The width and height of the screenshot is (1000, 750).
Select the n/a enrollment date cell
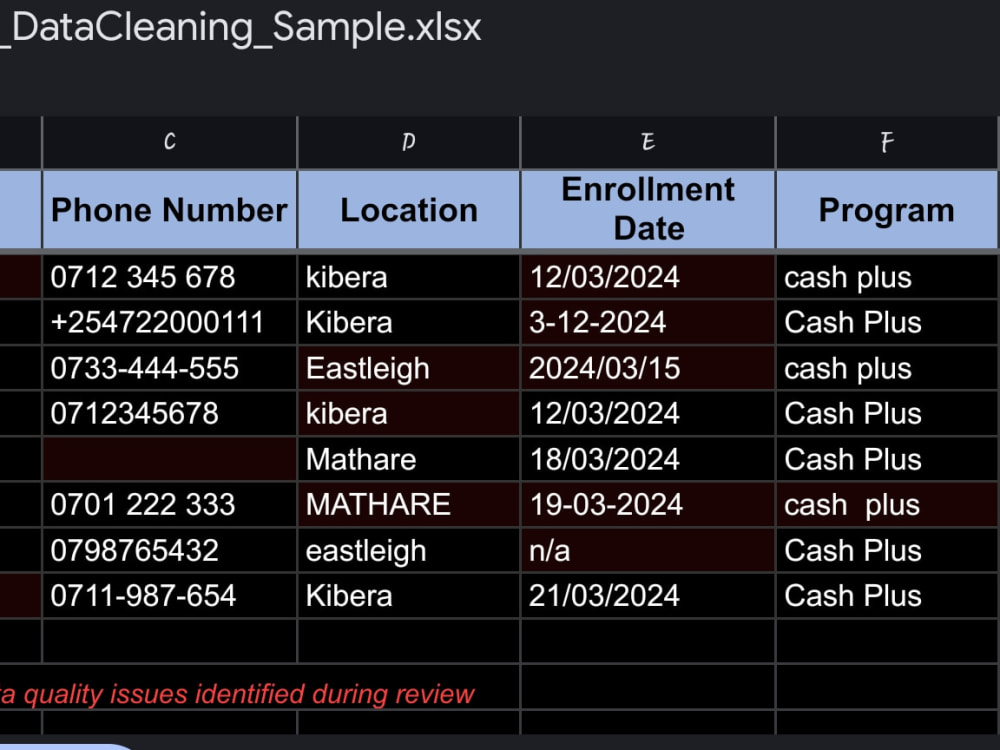648,550
